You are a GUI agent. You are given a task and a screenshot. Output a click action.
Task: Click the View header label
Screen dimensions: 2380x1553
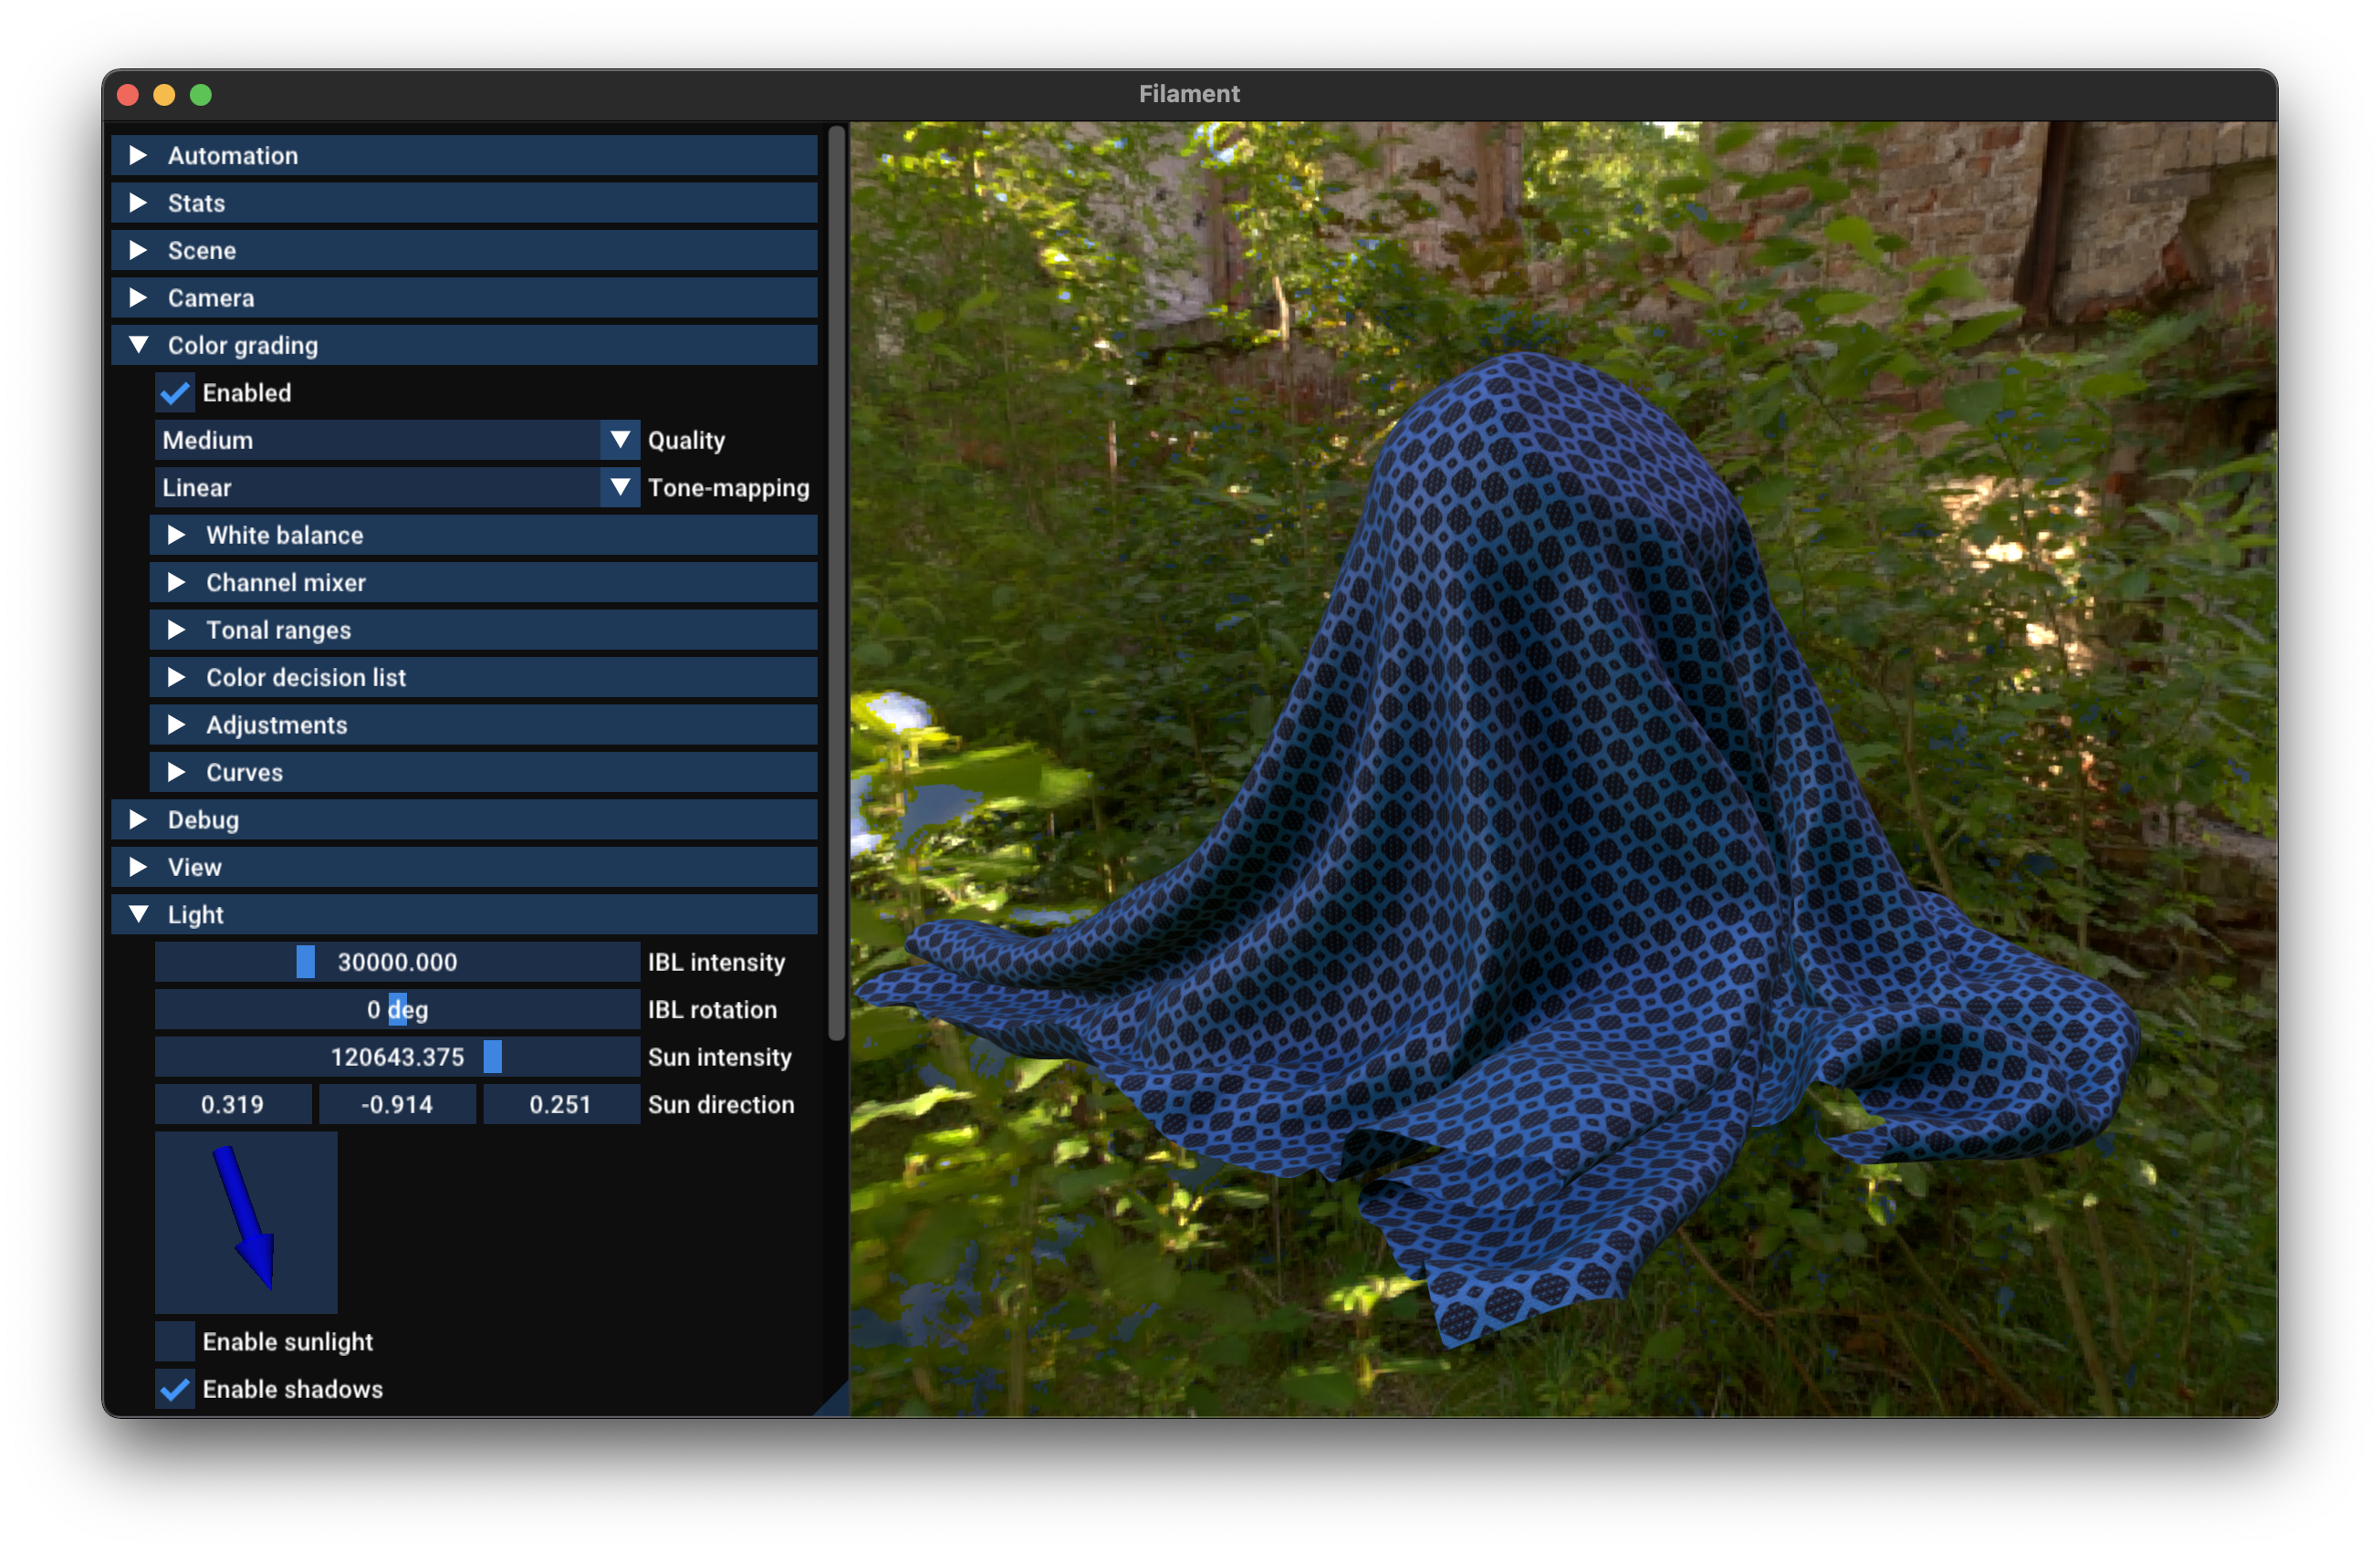[x=195, y=867]
